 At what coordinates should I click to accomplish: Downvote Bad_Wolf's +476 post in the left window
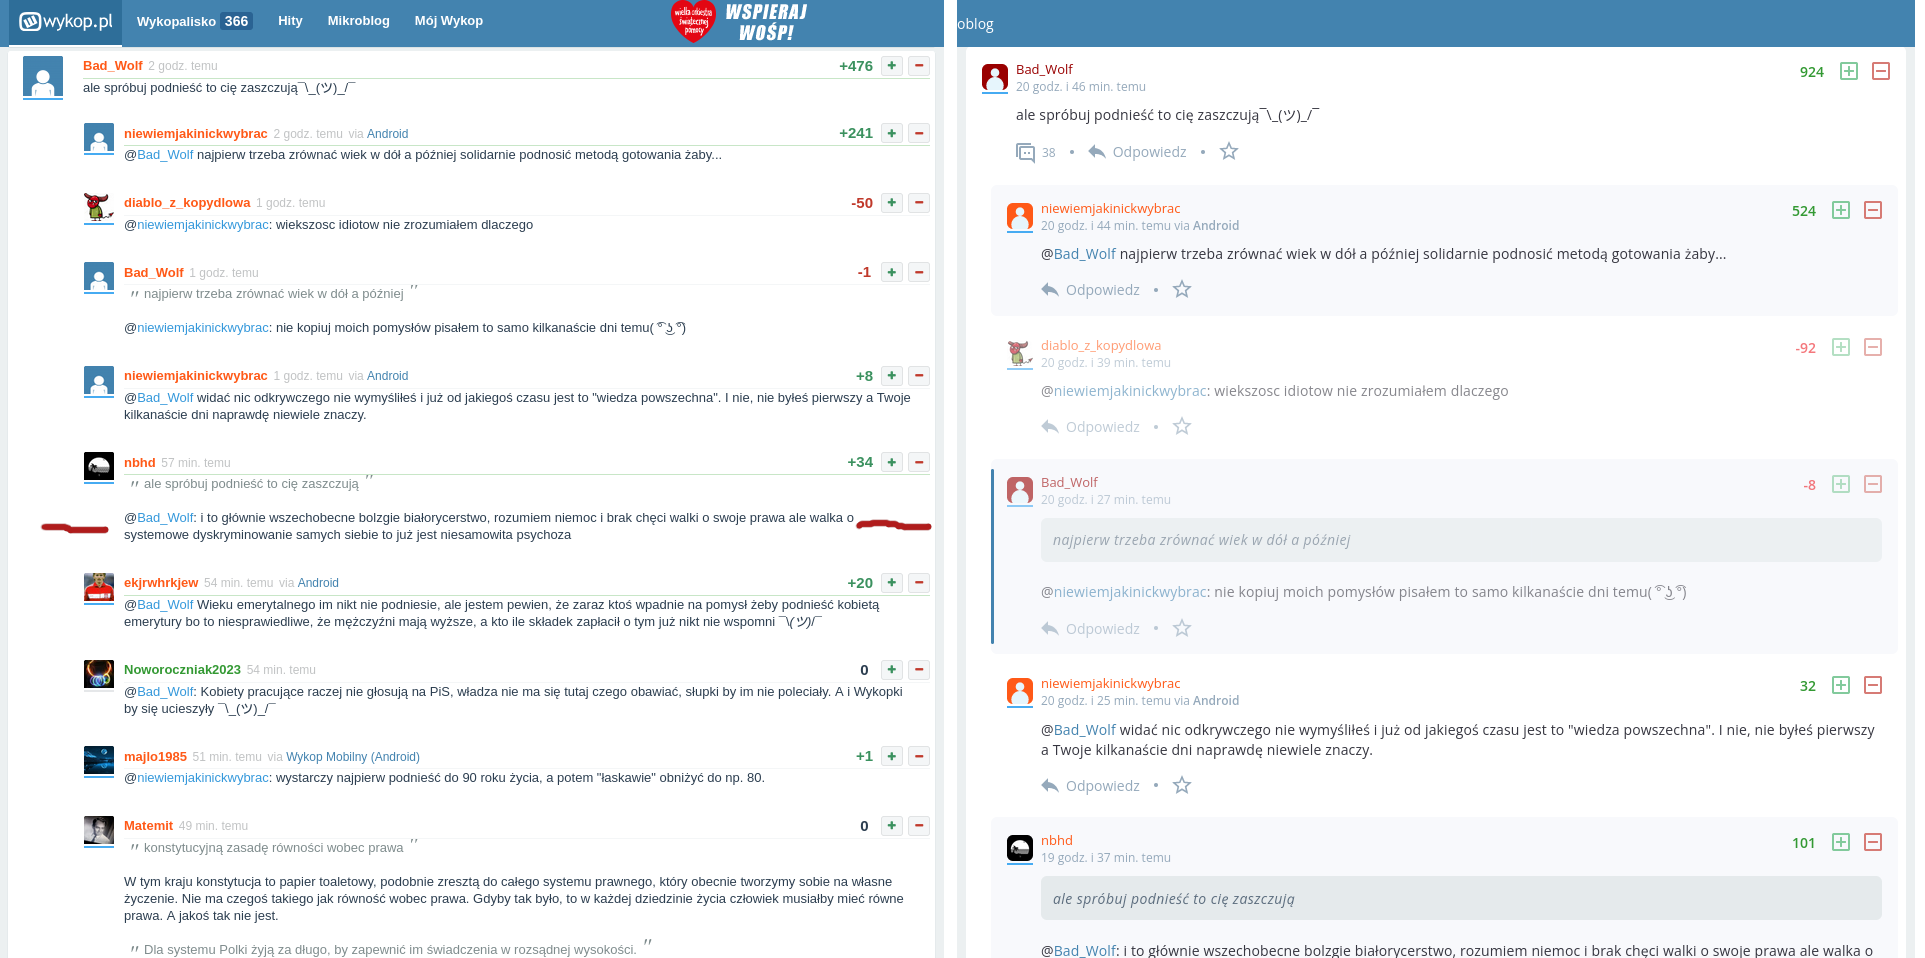(x=919, y=66)
